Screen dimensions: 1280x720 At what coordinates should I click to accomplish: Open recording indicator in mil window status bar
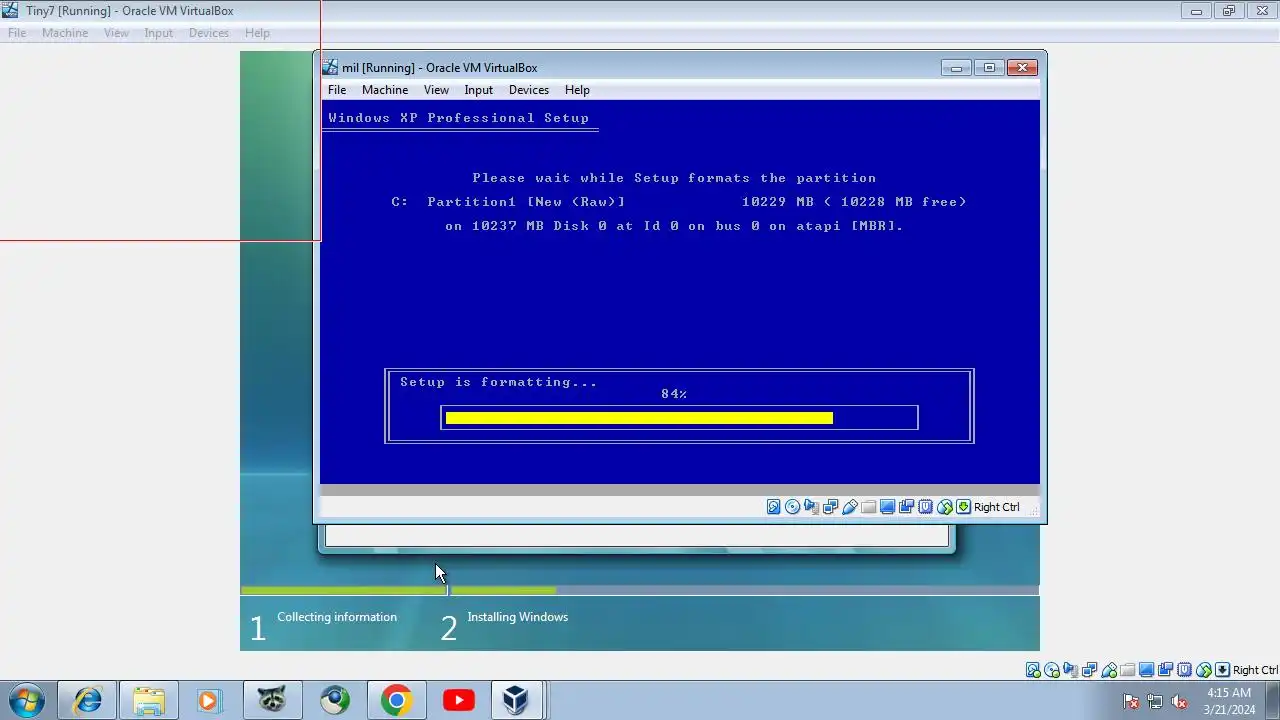coord(906,507)
